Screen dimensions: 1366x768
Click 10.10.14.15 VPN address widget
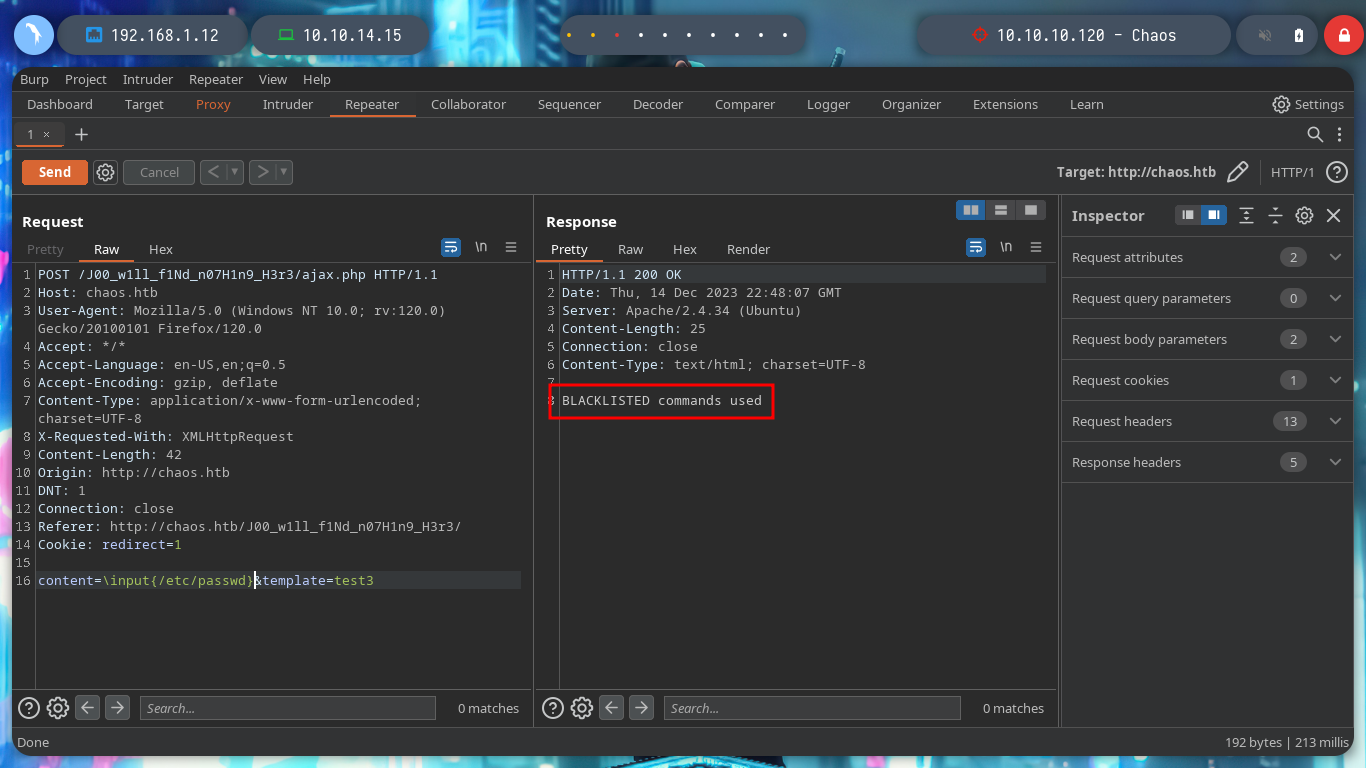click(342, 35)
